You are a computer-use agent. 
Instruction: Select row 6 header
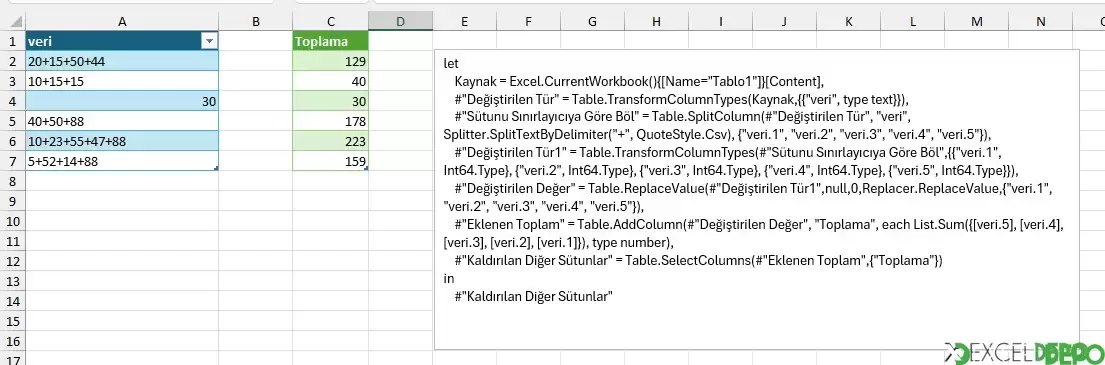coord(12,142)
